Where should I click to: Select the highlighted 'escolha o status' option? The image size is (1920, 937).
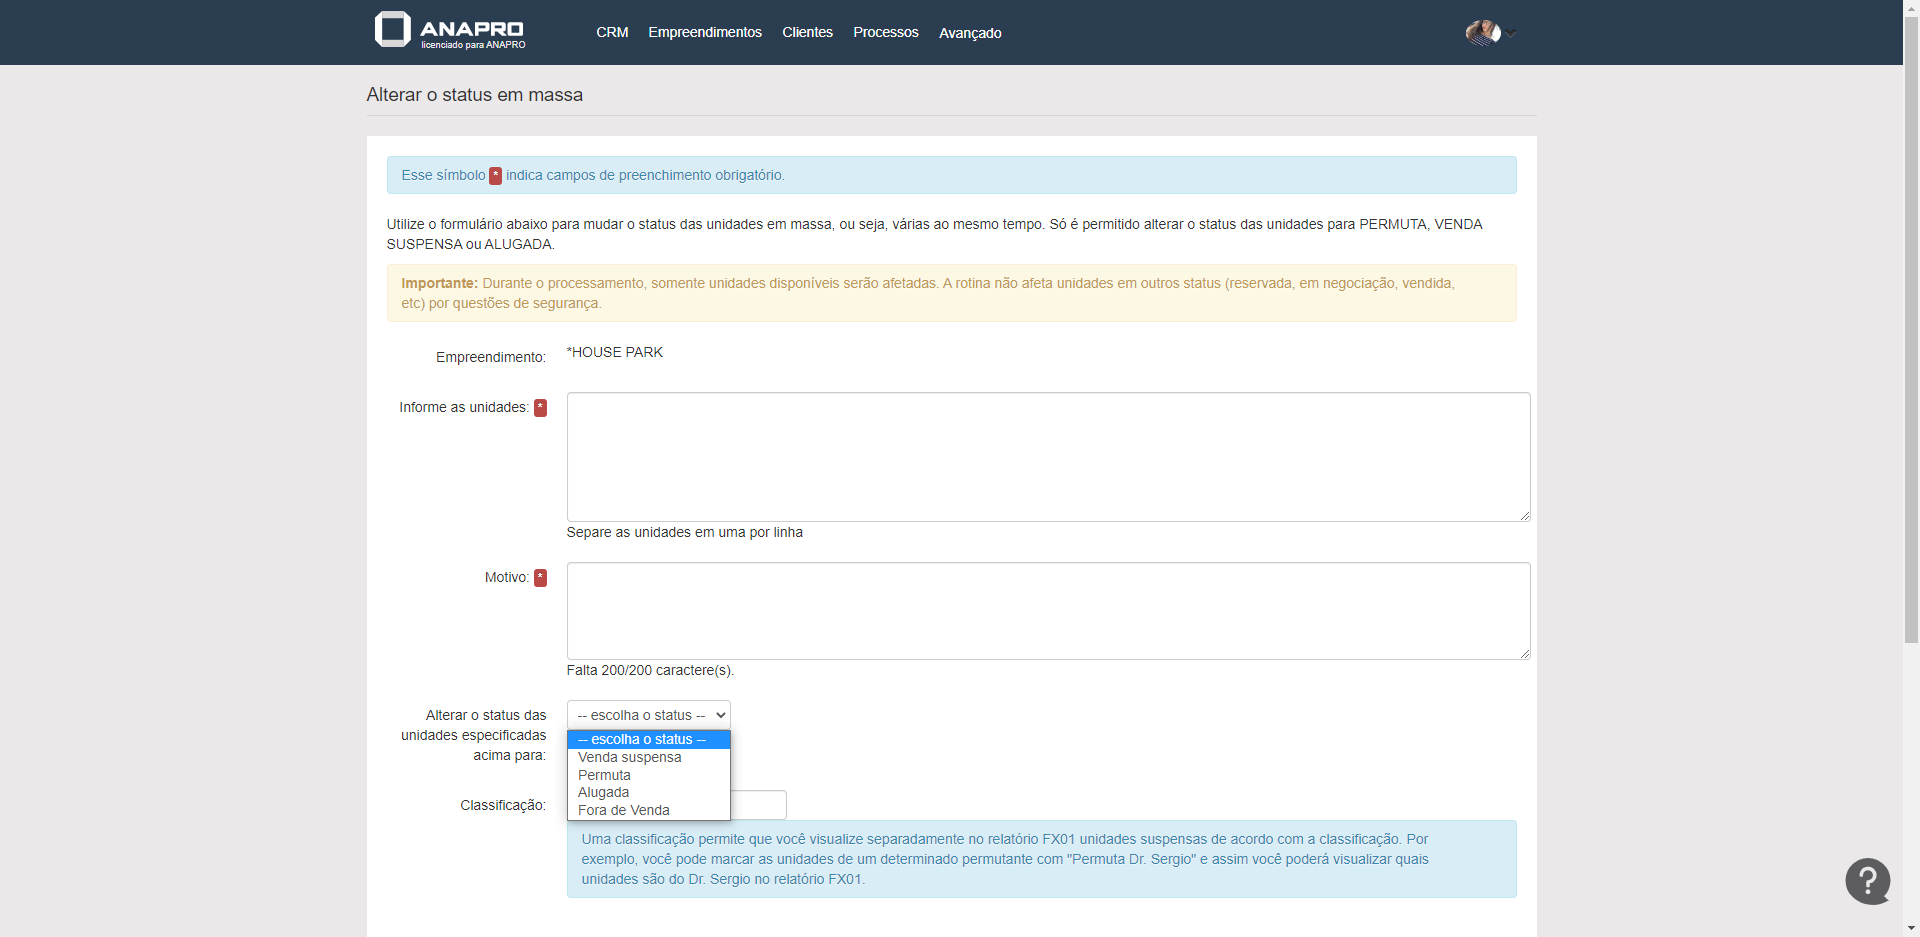point(641,739)
